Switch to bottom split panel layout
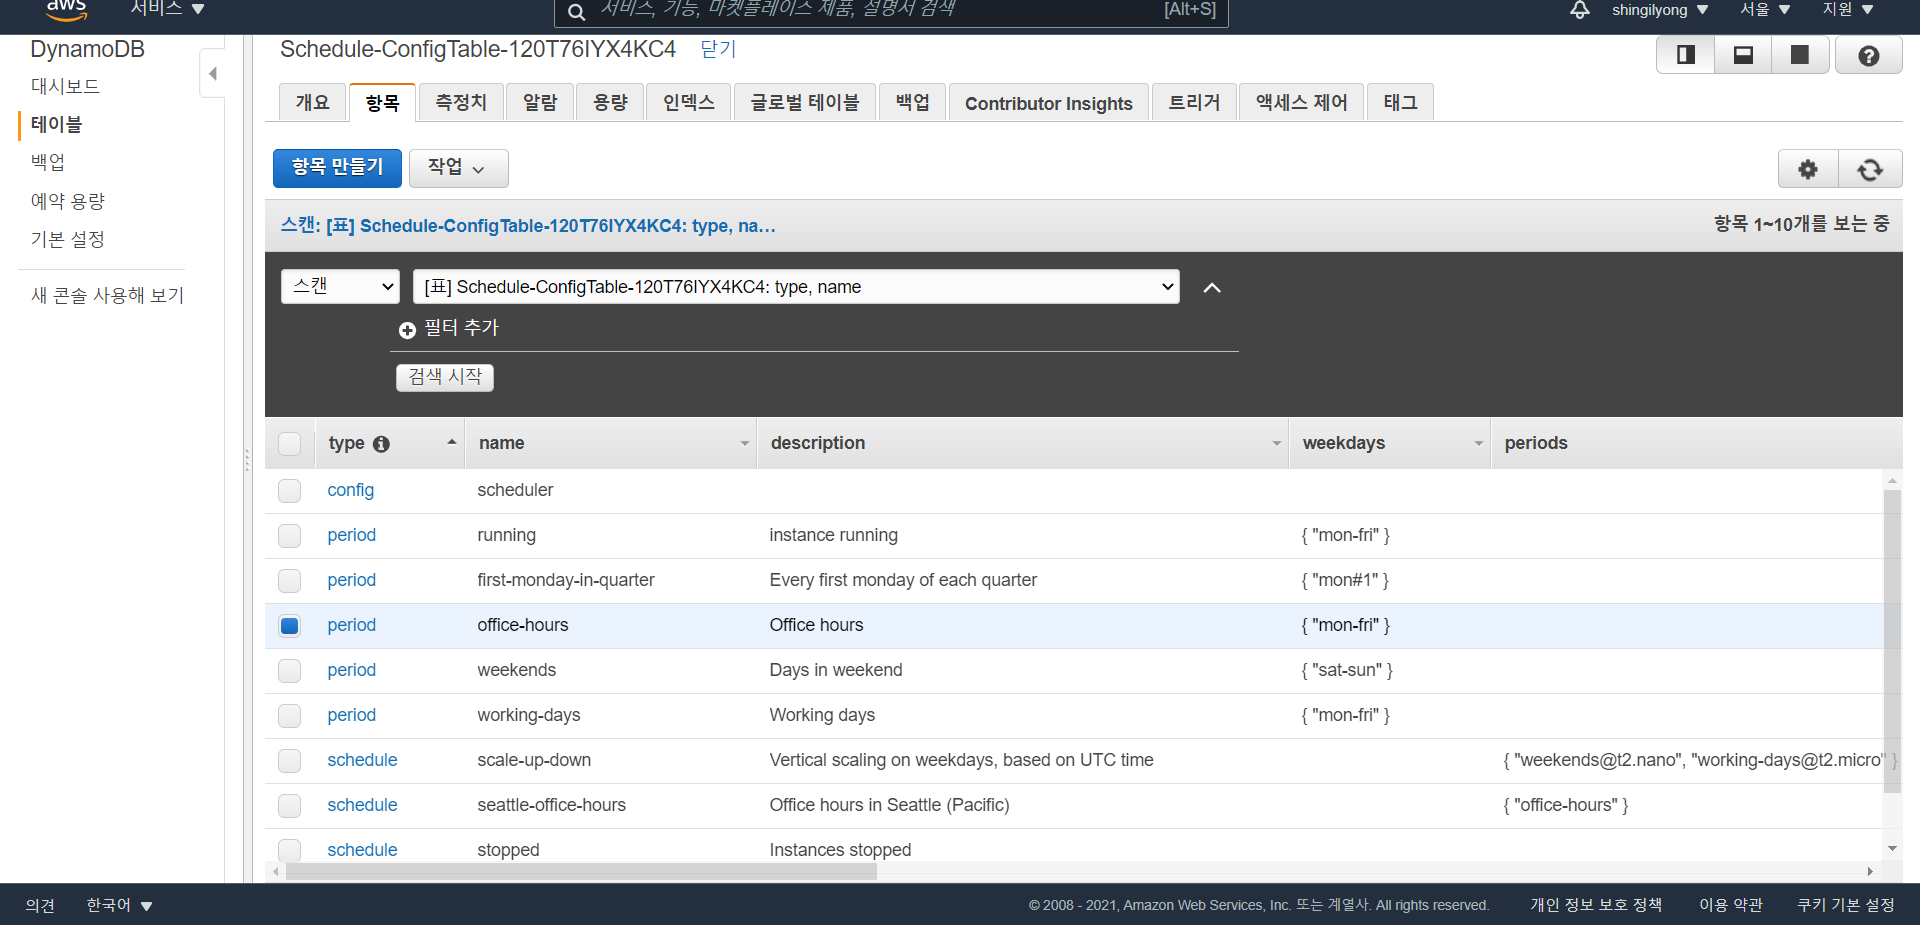This screenshot has width=1920, height=925. pyautogui.click(x=1743, y=55)
